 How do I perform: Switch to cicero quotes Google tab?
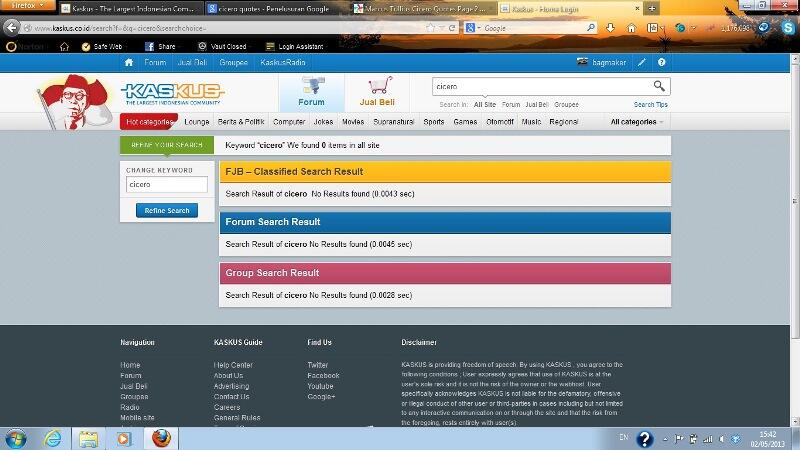click(x=274, y=9)
